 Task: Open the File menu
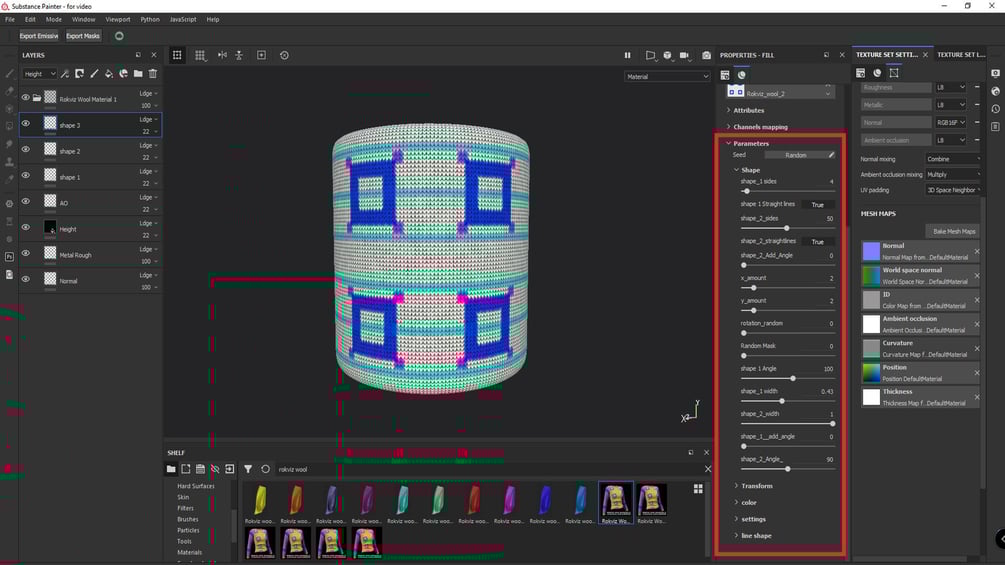point(10,19)
